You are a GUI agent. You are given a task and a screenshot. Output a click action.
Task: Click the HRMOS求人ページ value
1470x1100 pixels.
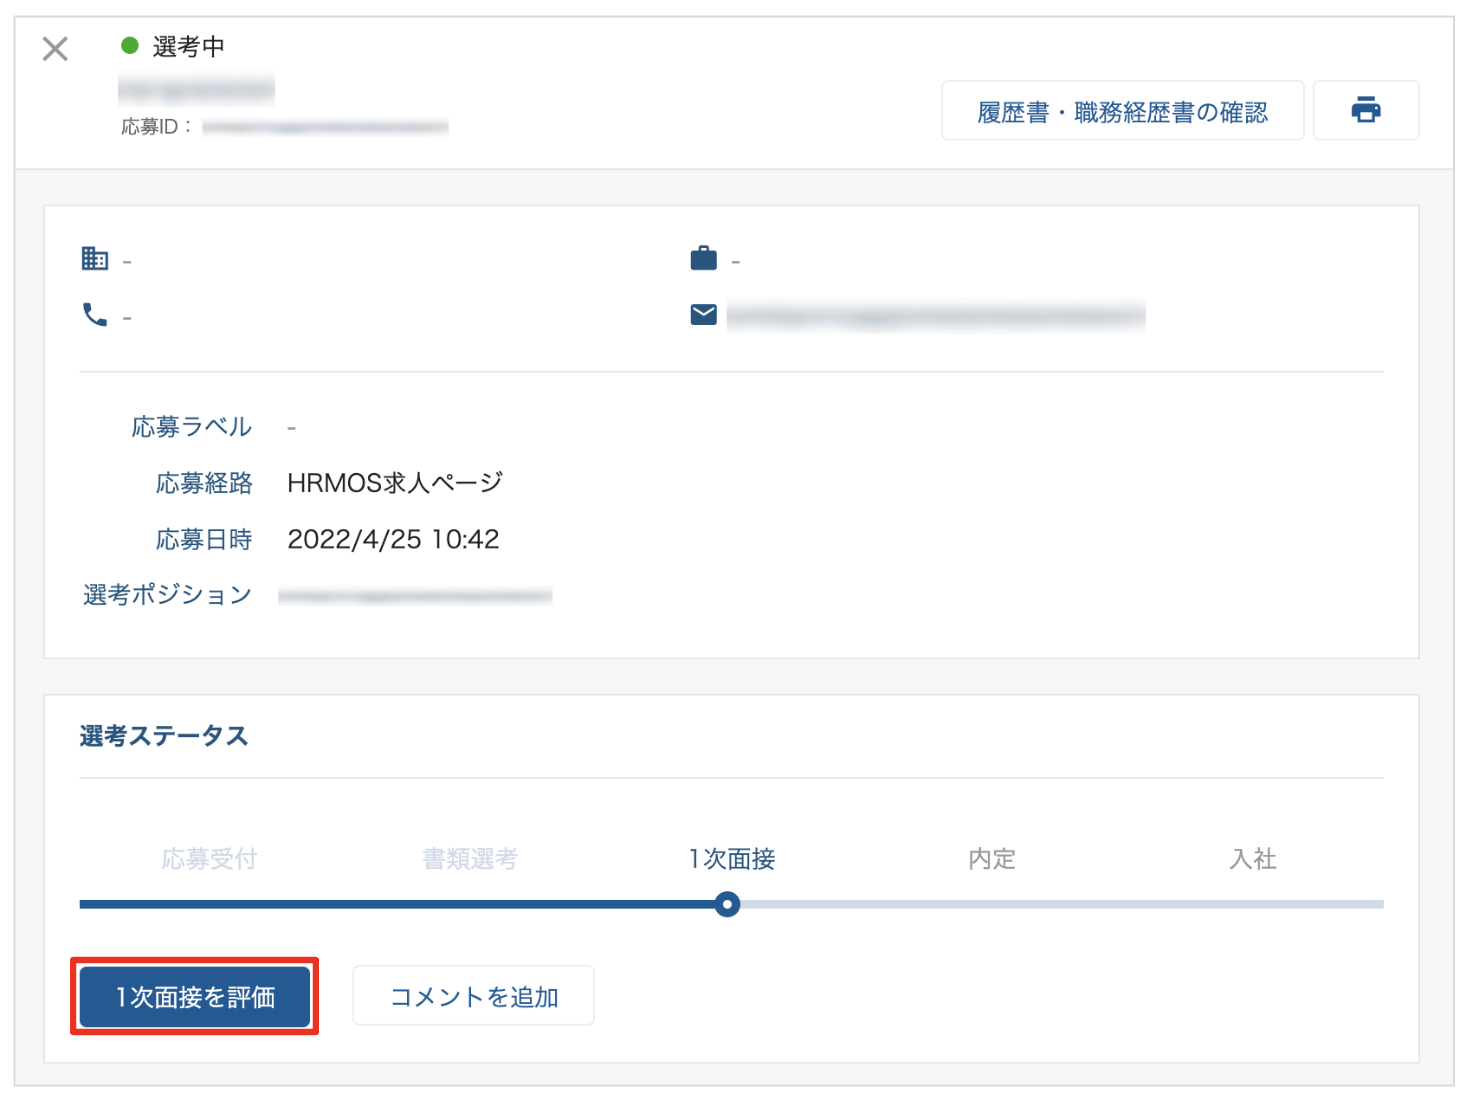click(395, 483)
